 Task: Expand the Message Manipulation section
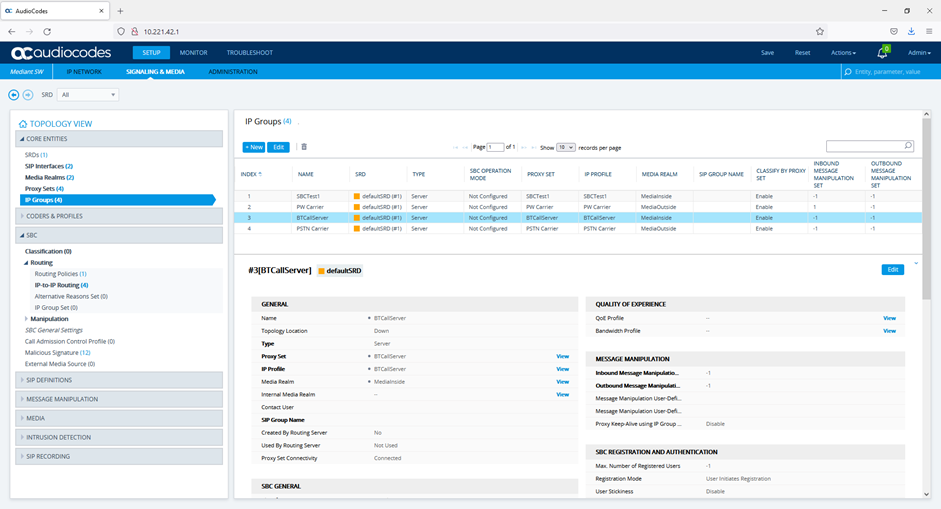119,399
